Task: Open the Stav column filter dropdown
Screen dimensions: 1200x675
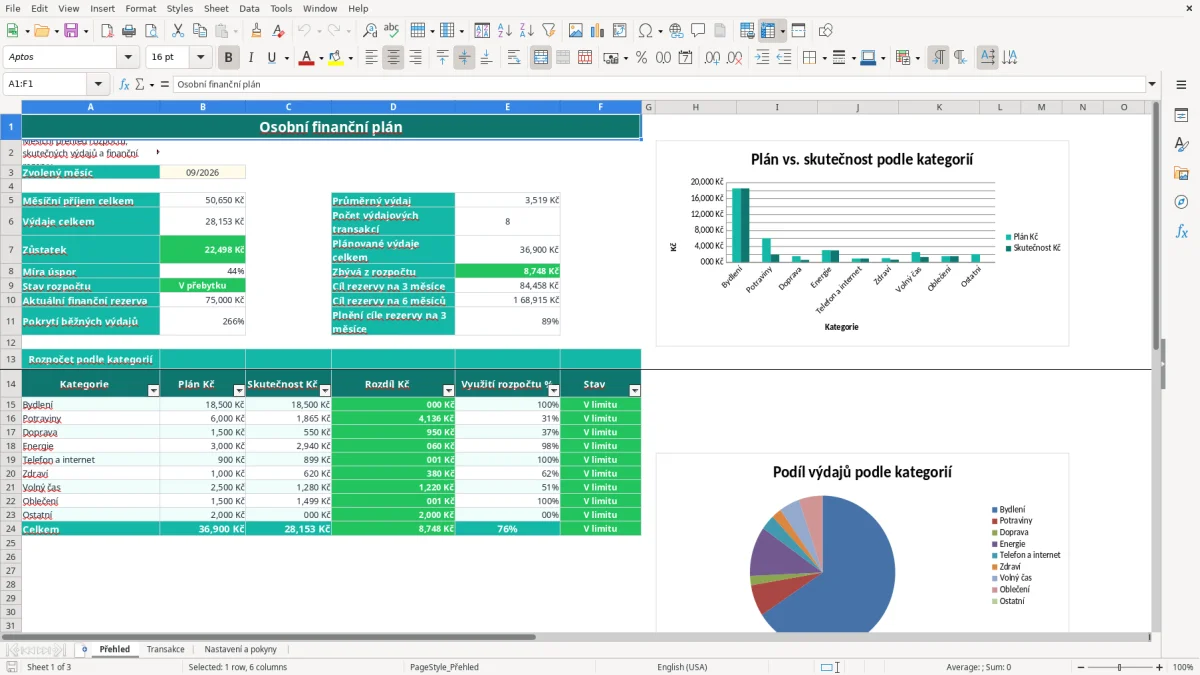Action: (x=634, y=391)
